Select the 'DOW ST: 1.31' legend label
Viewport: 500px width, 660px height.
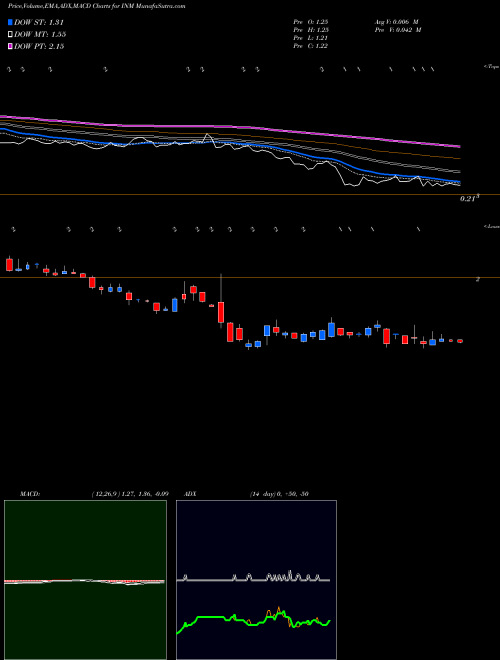(x=39, y=22)
